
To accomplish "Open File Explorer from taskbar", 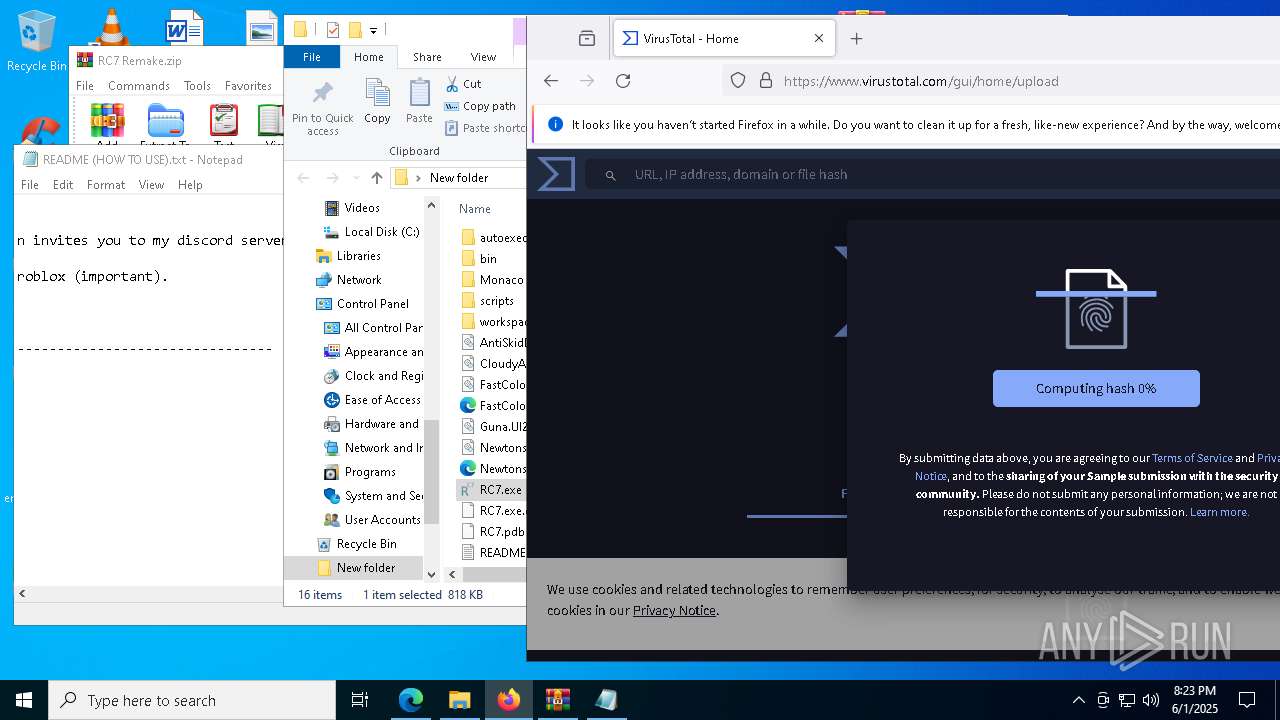I will [x=459, y=700].
